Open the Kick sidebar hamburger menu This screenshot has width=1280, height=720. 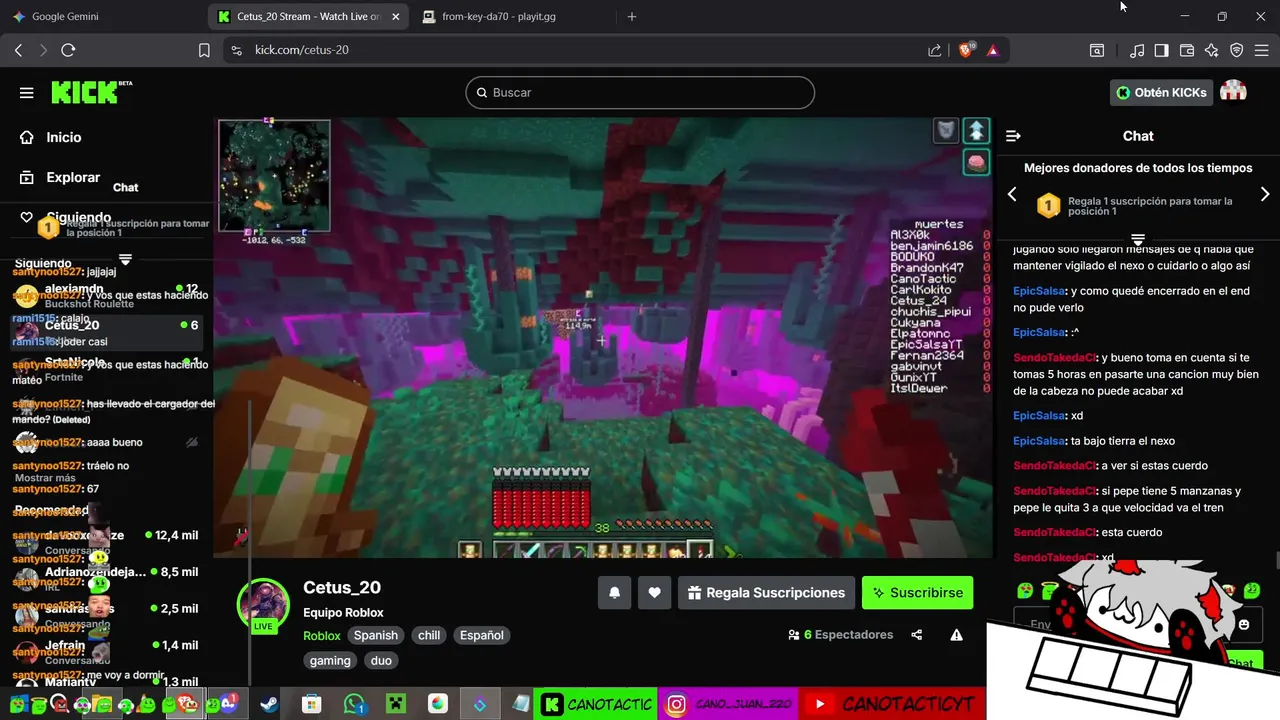click(x=26, y=93)
